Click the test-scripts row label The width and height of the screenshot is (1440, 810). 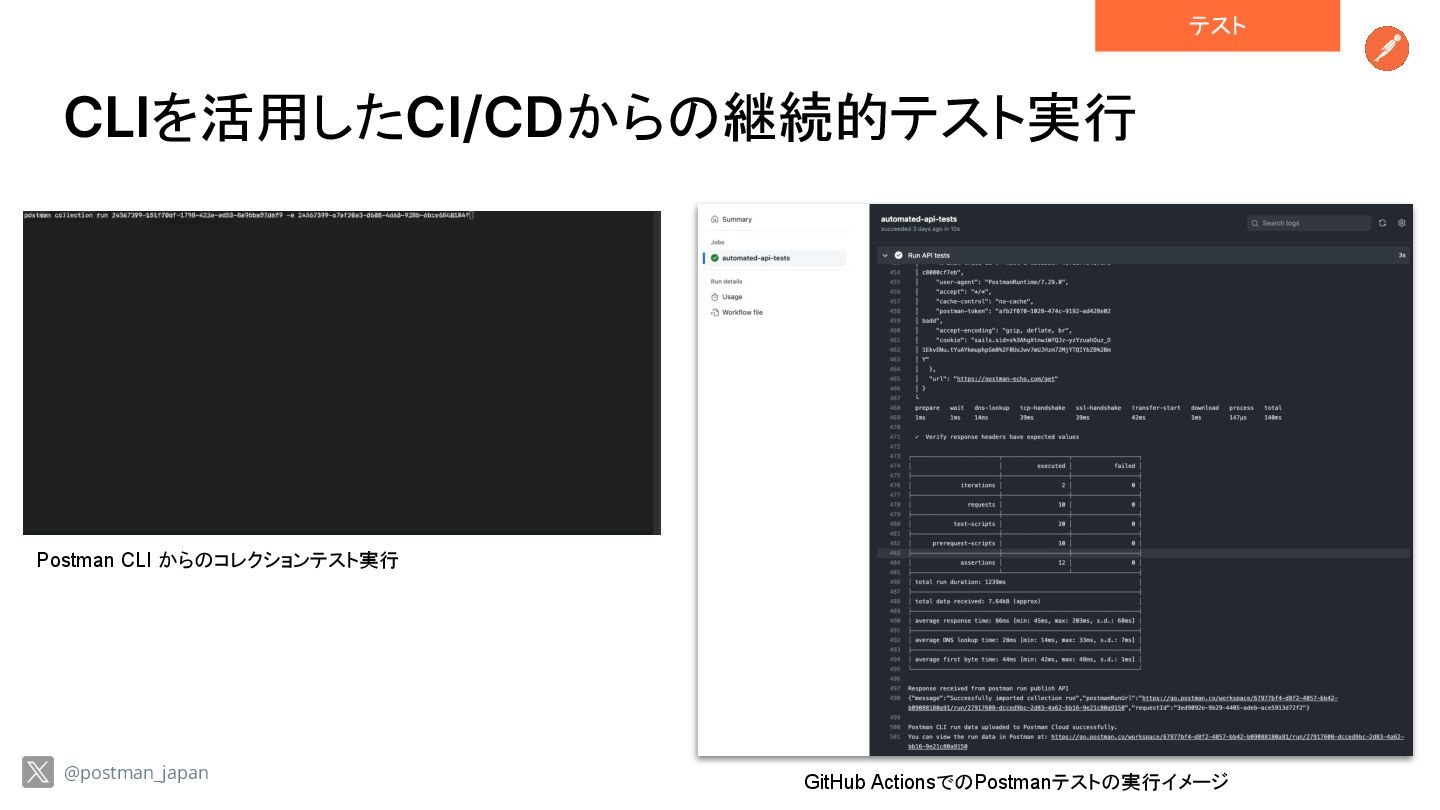(x=974, y=524)
